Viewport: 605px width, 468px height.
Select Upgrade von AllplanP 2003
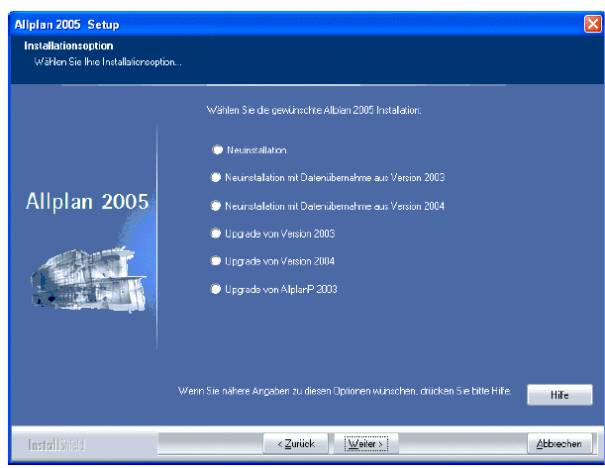216,289
